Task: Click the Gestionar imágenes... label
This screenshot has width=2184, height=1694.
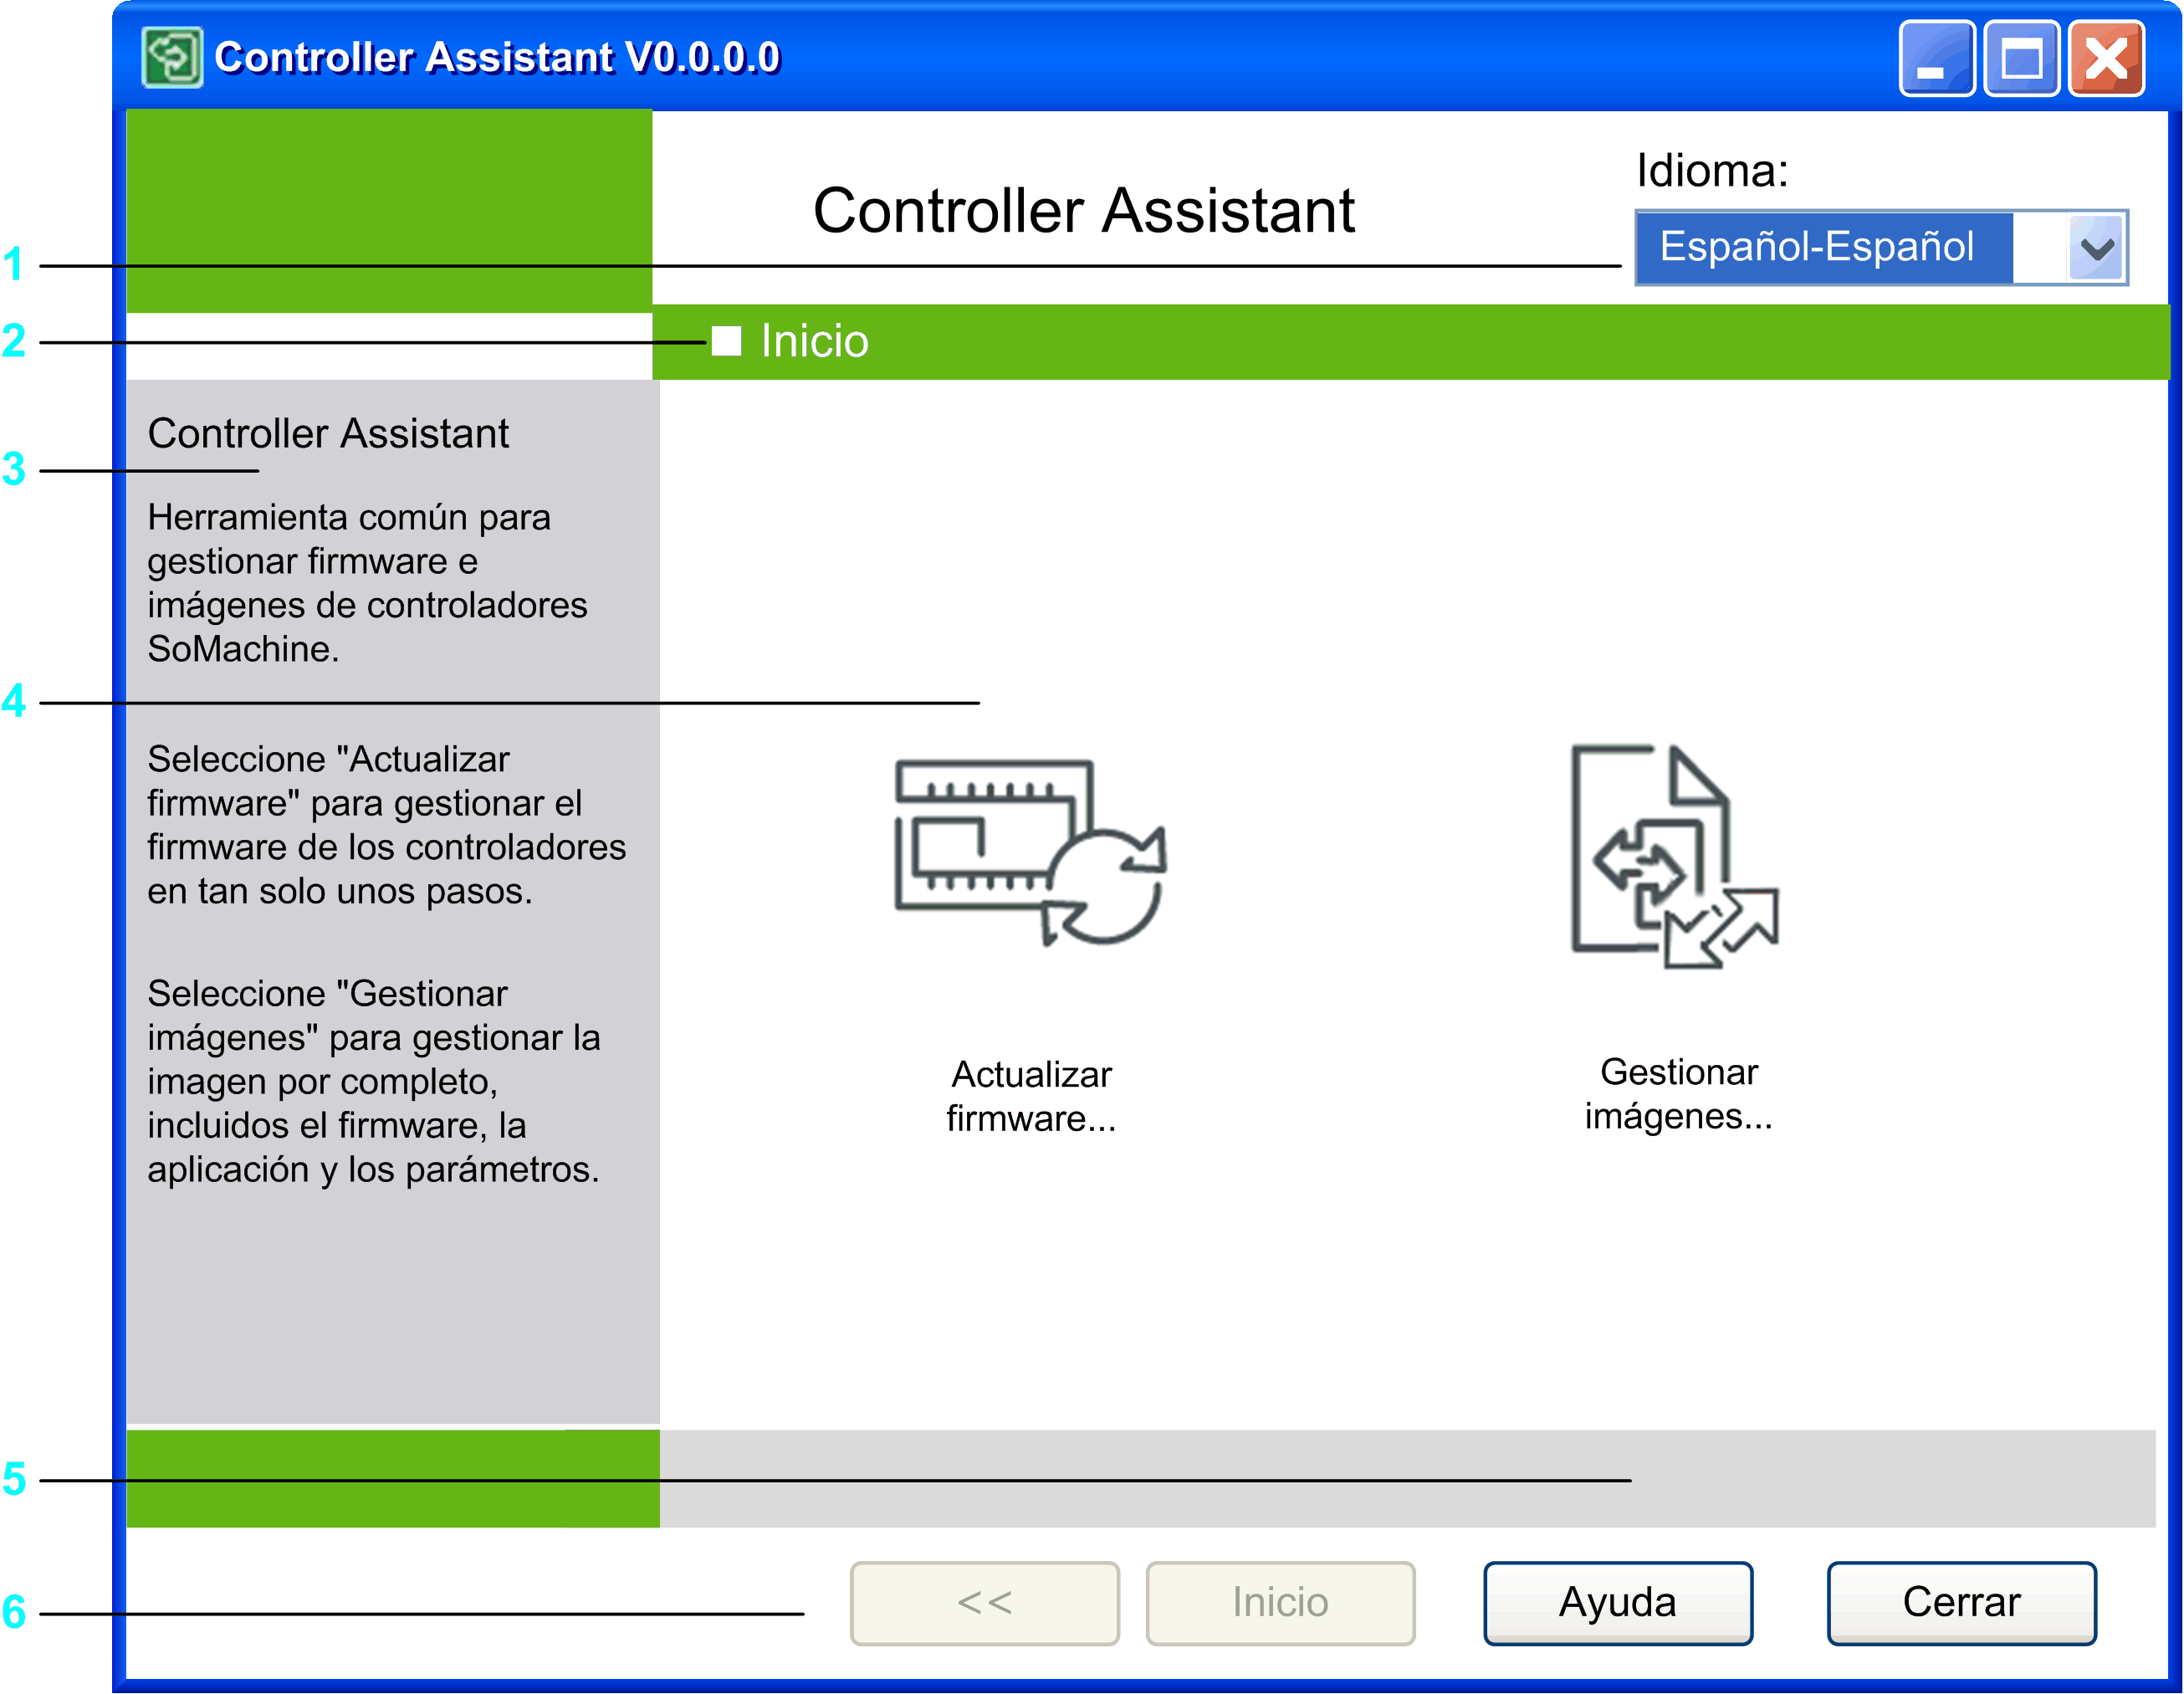Action: point(1679,1093)
